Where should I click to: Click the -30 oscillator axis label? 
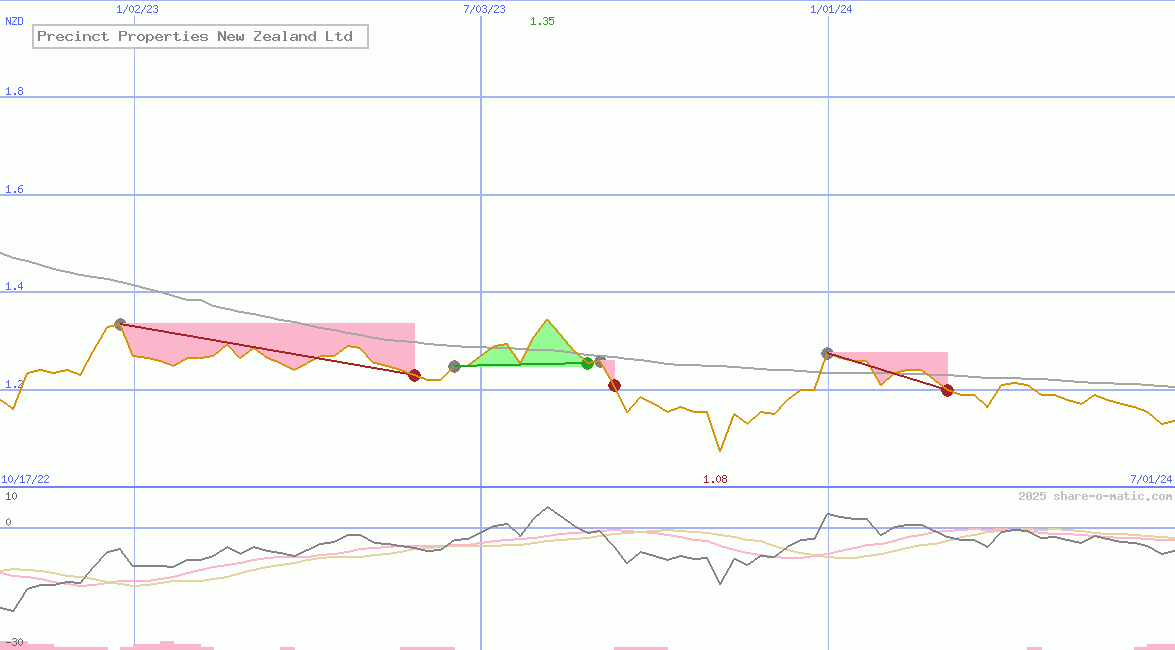[x=14, y=642]
